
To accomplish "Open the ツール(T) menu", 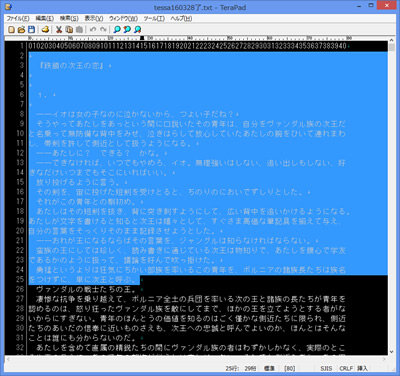I will pyautogui.click(x=154, y=18).
